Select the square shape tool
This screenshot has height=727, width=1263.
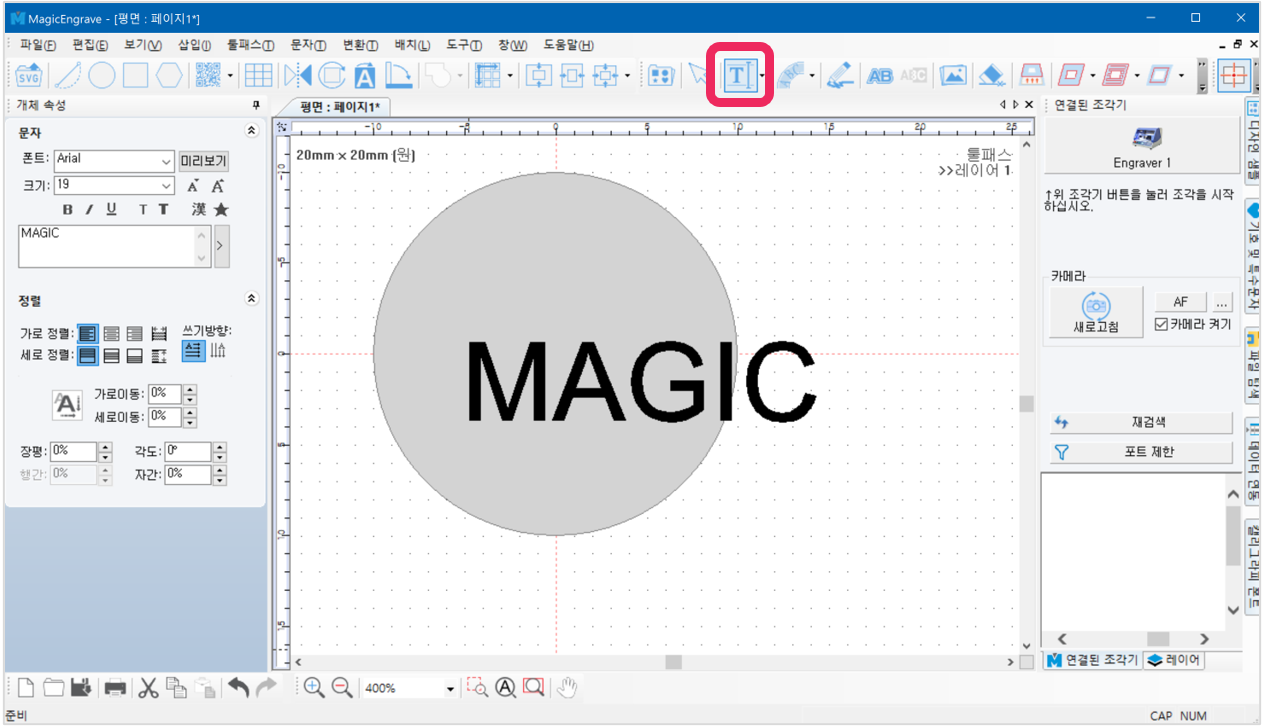[135, 75]
